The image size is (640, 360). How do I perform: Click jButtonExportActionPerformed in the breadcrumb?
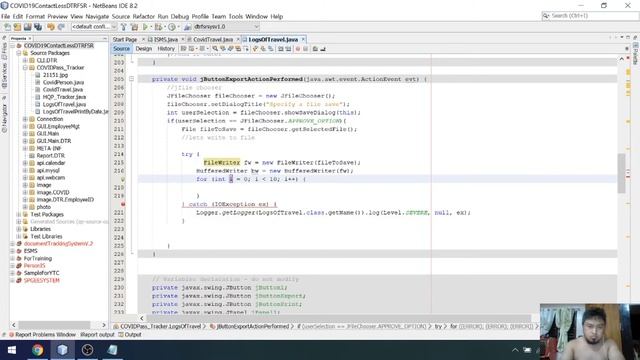point(252,327)
